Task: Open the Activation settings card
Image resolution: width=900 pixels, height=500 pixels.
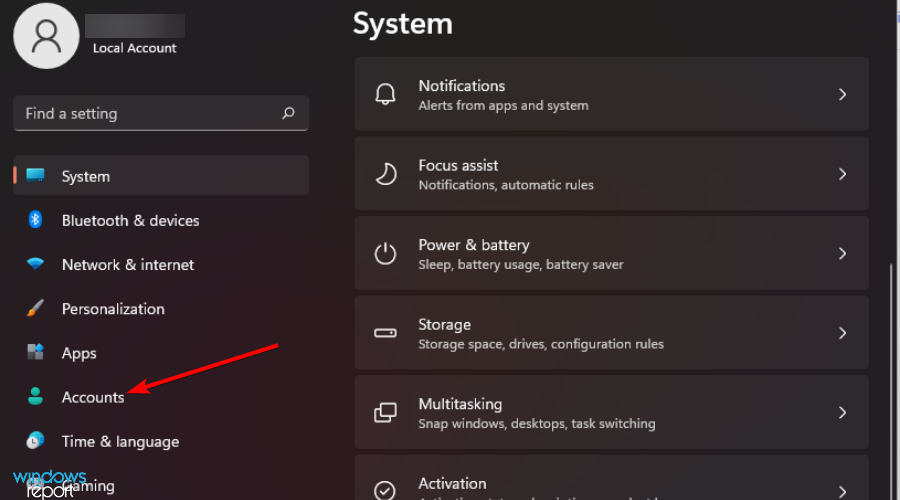Action: pyautogui.click(x=611, y=478)
